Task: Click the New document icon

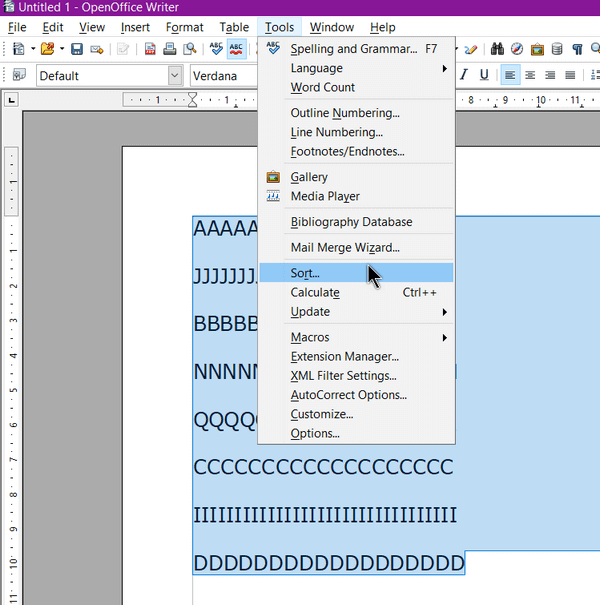Action: 19,49
